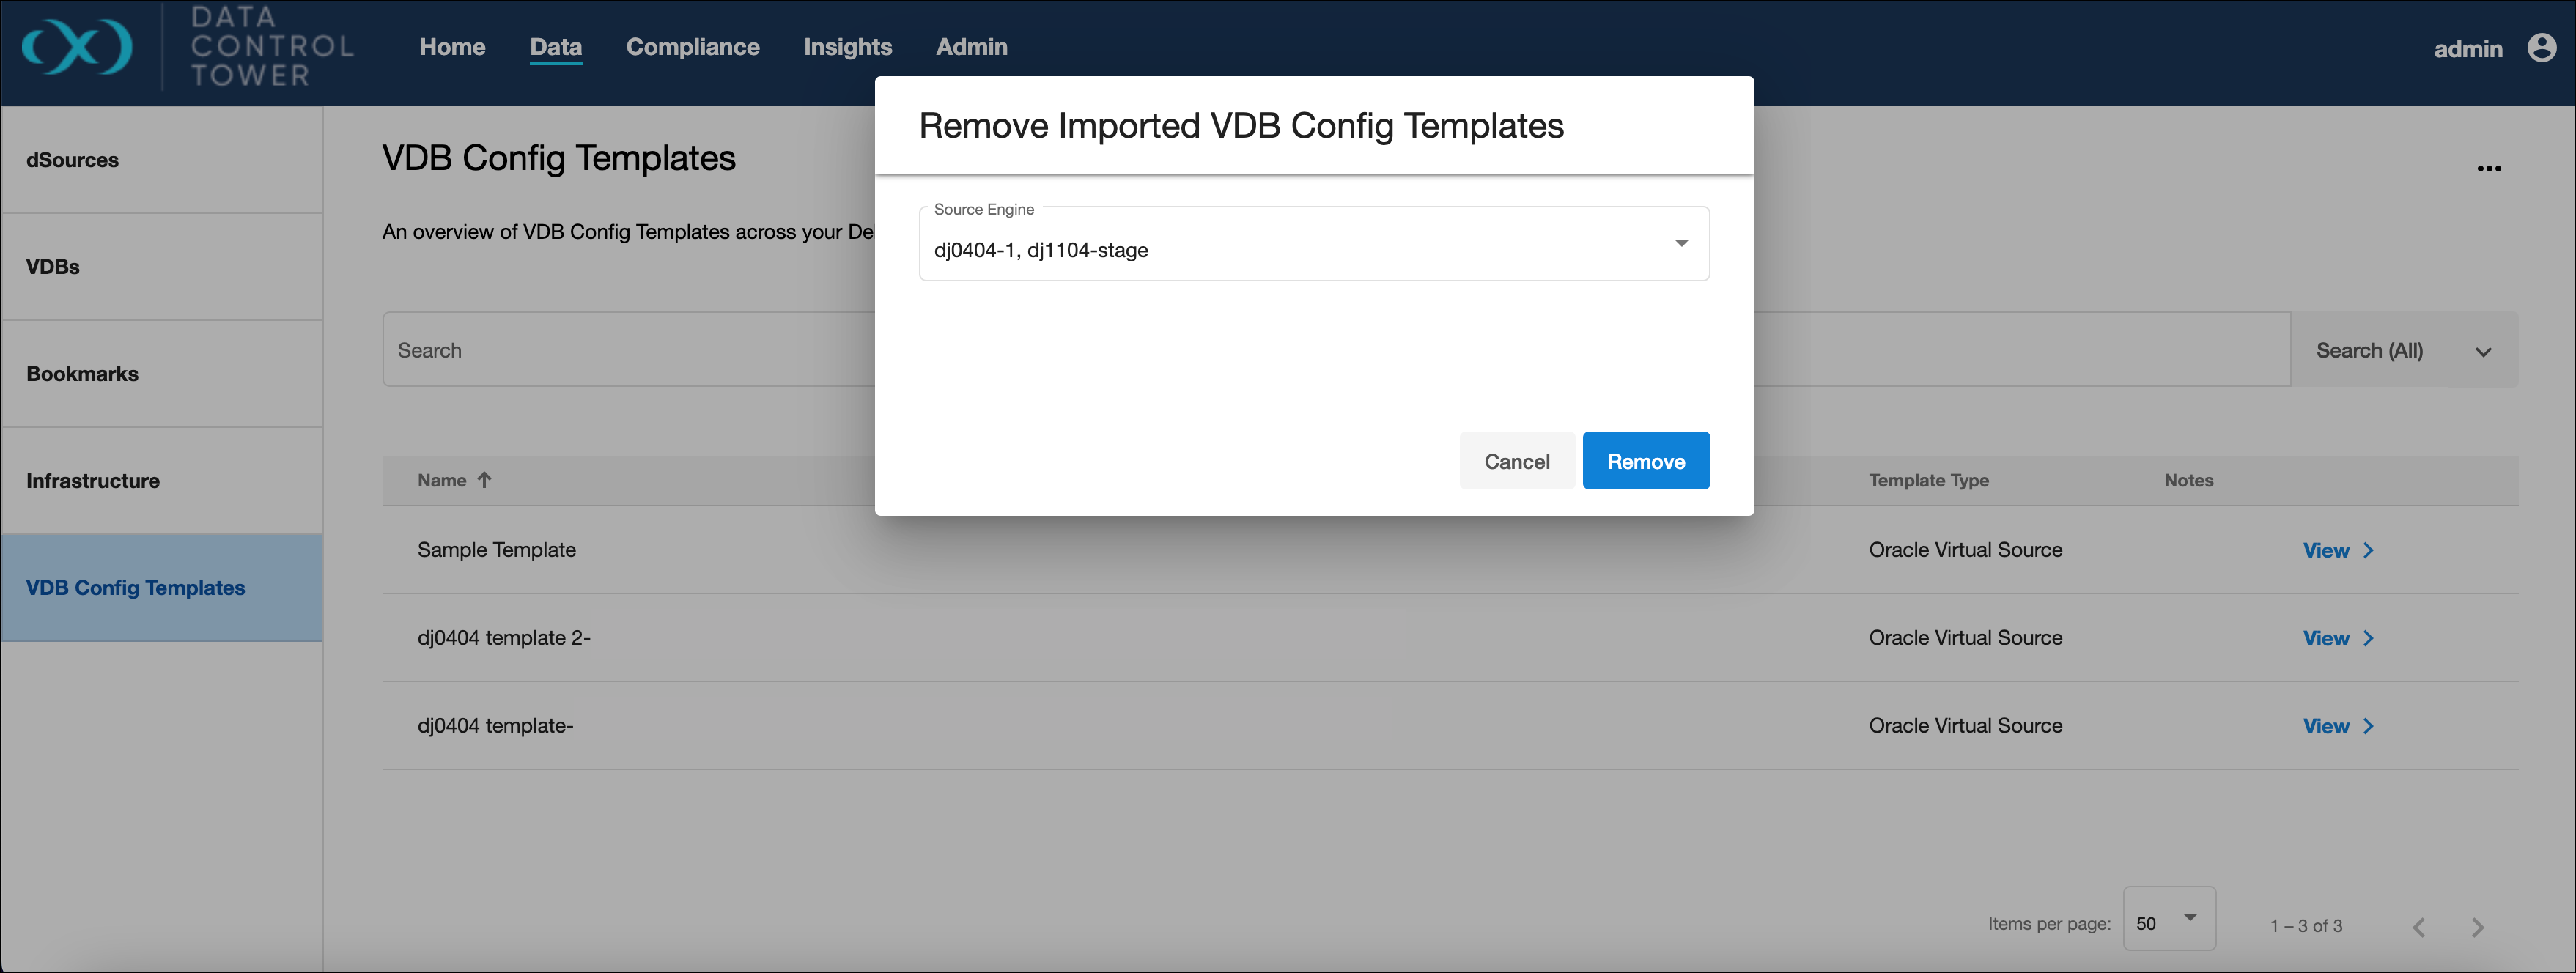Click the chevron on dj0404 template- row
This screenshot has width=2576, height=973.
(x=2368, y=727)
